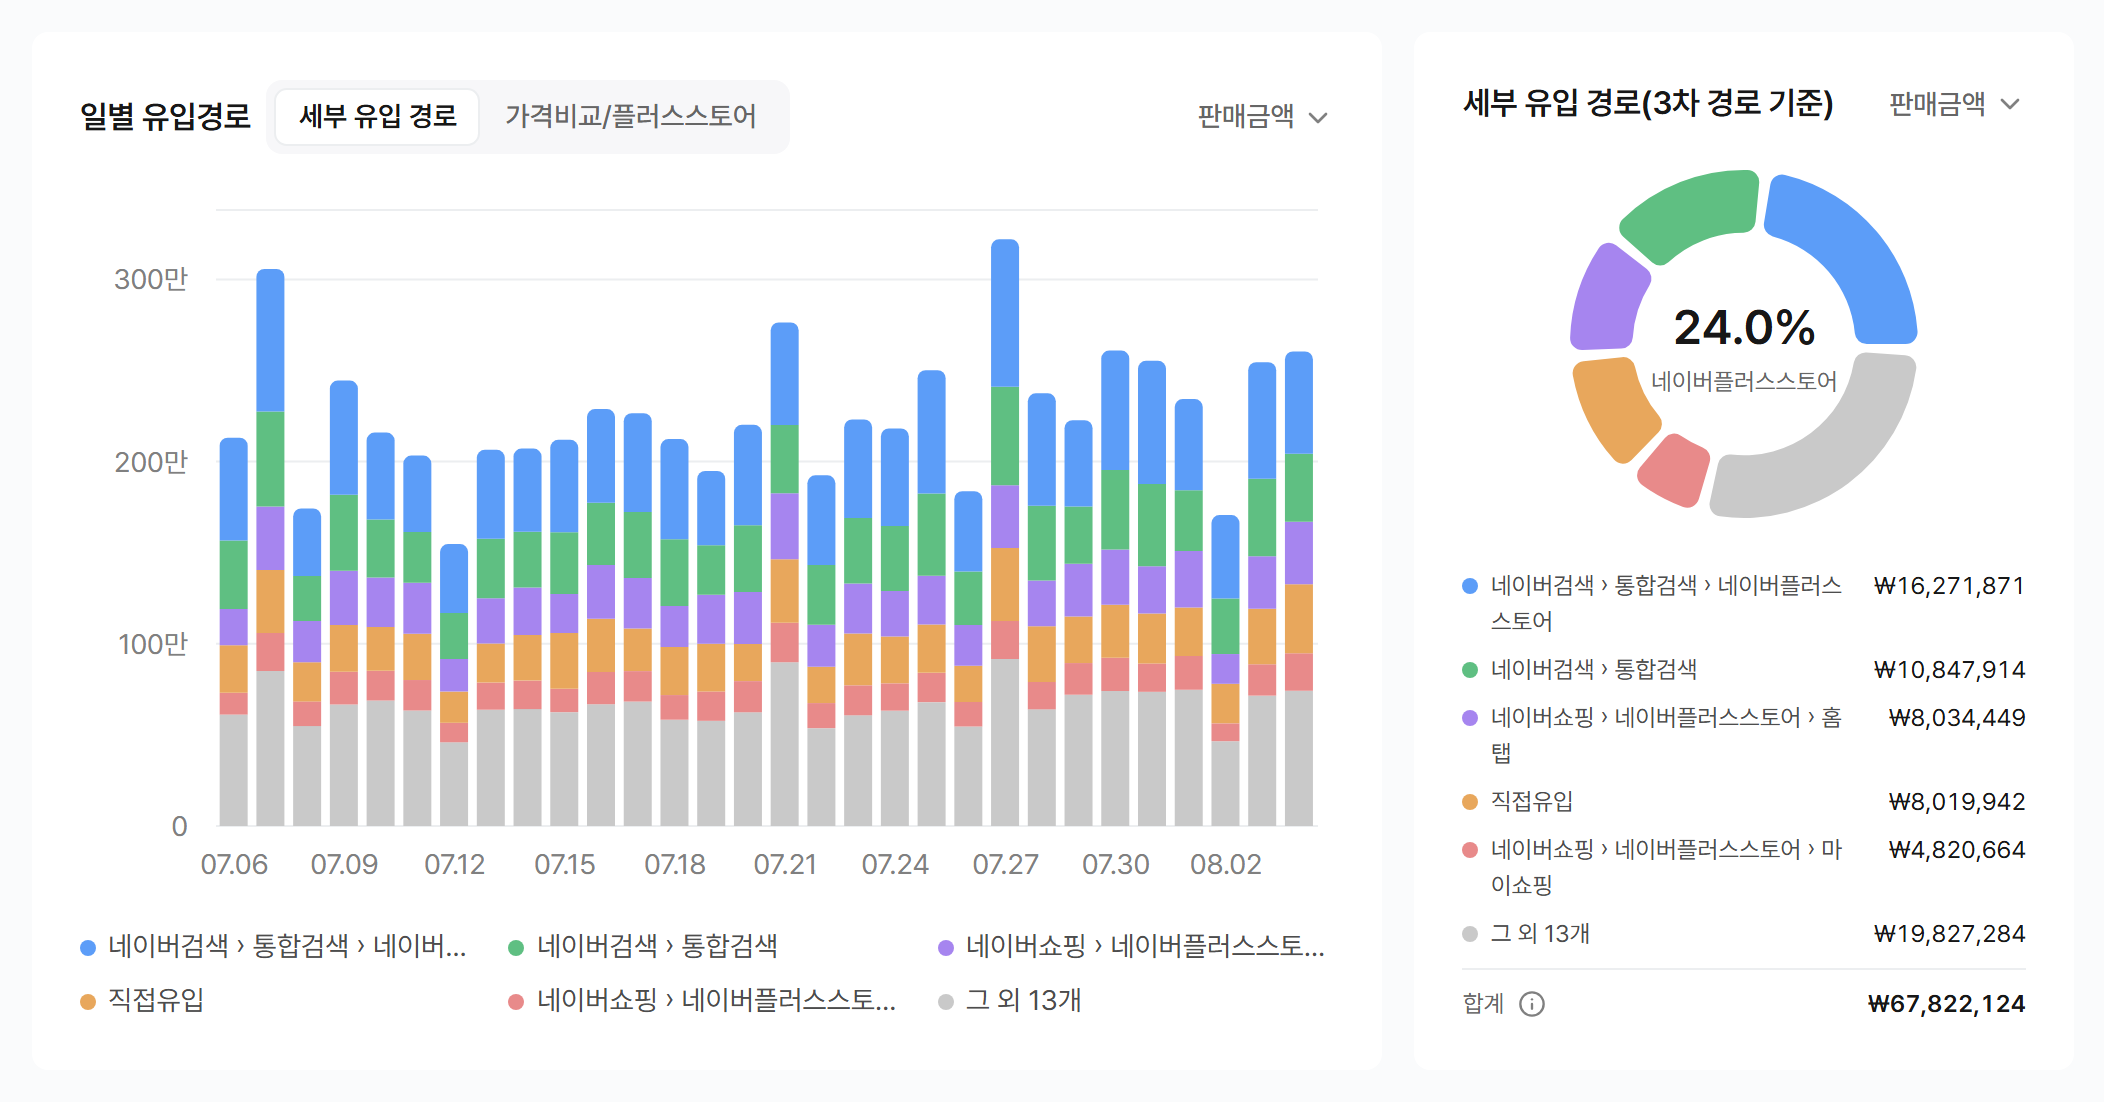Screen dimensions: 2104x1102
Task: Toggle blue 네이버검색 › 통합검색 › 네이버... legend item
Action: (273, 946)
